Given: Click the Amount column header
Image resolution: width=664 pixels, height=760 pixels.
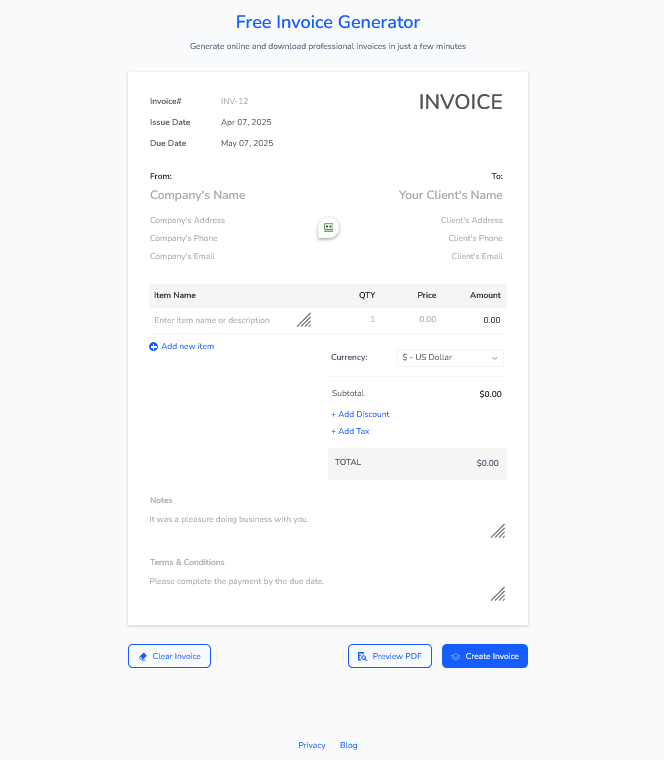Looking at the screenshot, I should (x=485, y=295).
